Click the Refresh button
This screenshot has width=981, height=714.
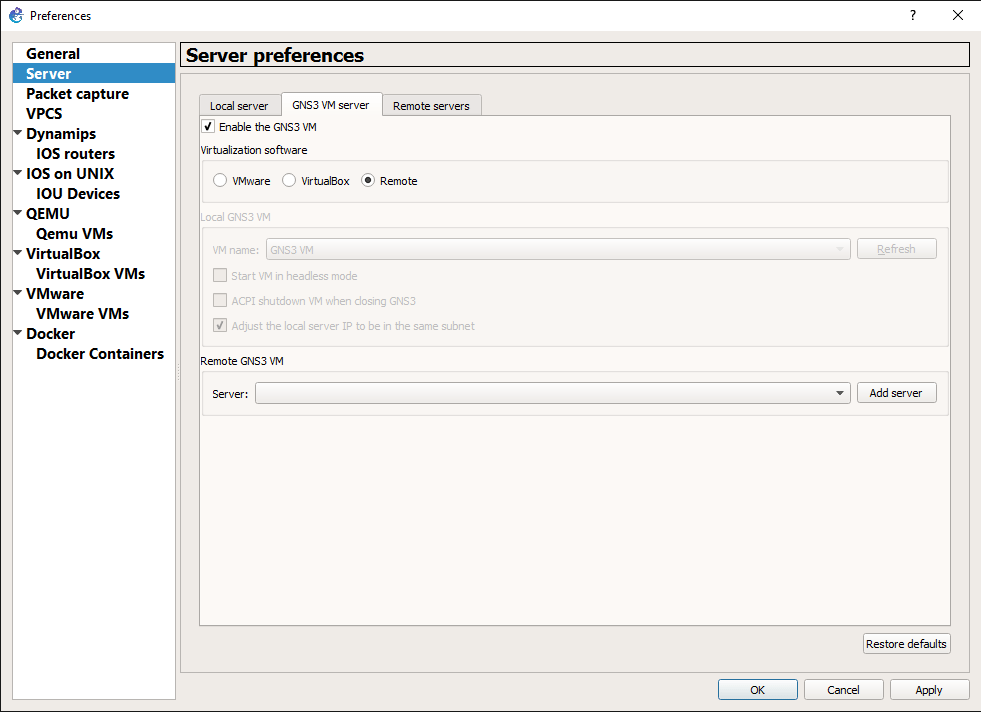[896, 249]
